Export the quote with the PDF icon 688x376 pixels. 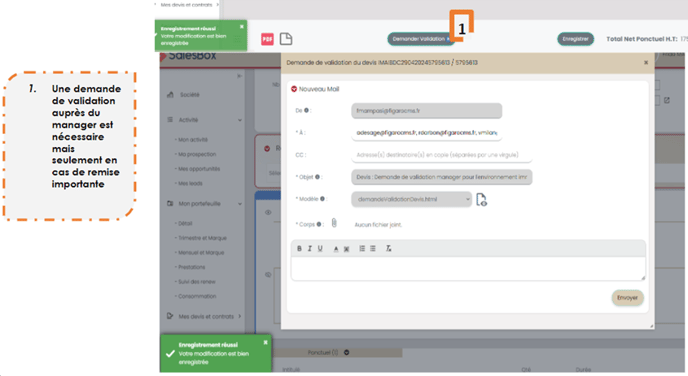[267, 39]
